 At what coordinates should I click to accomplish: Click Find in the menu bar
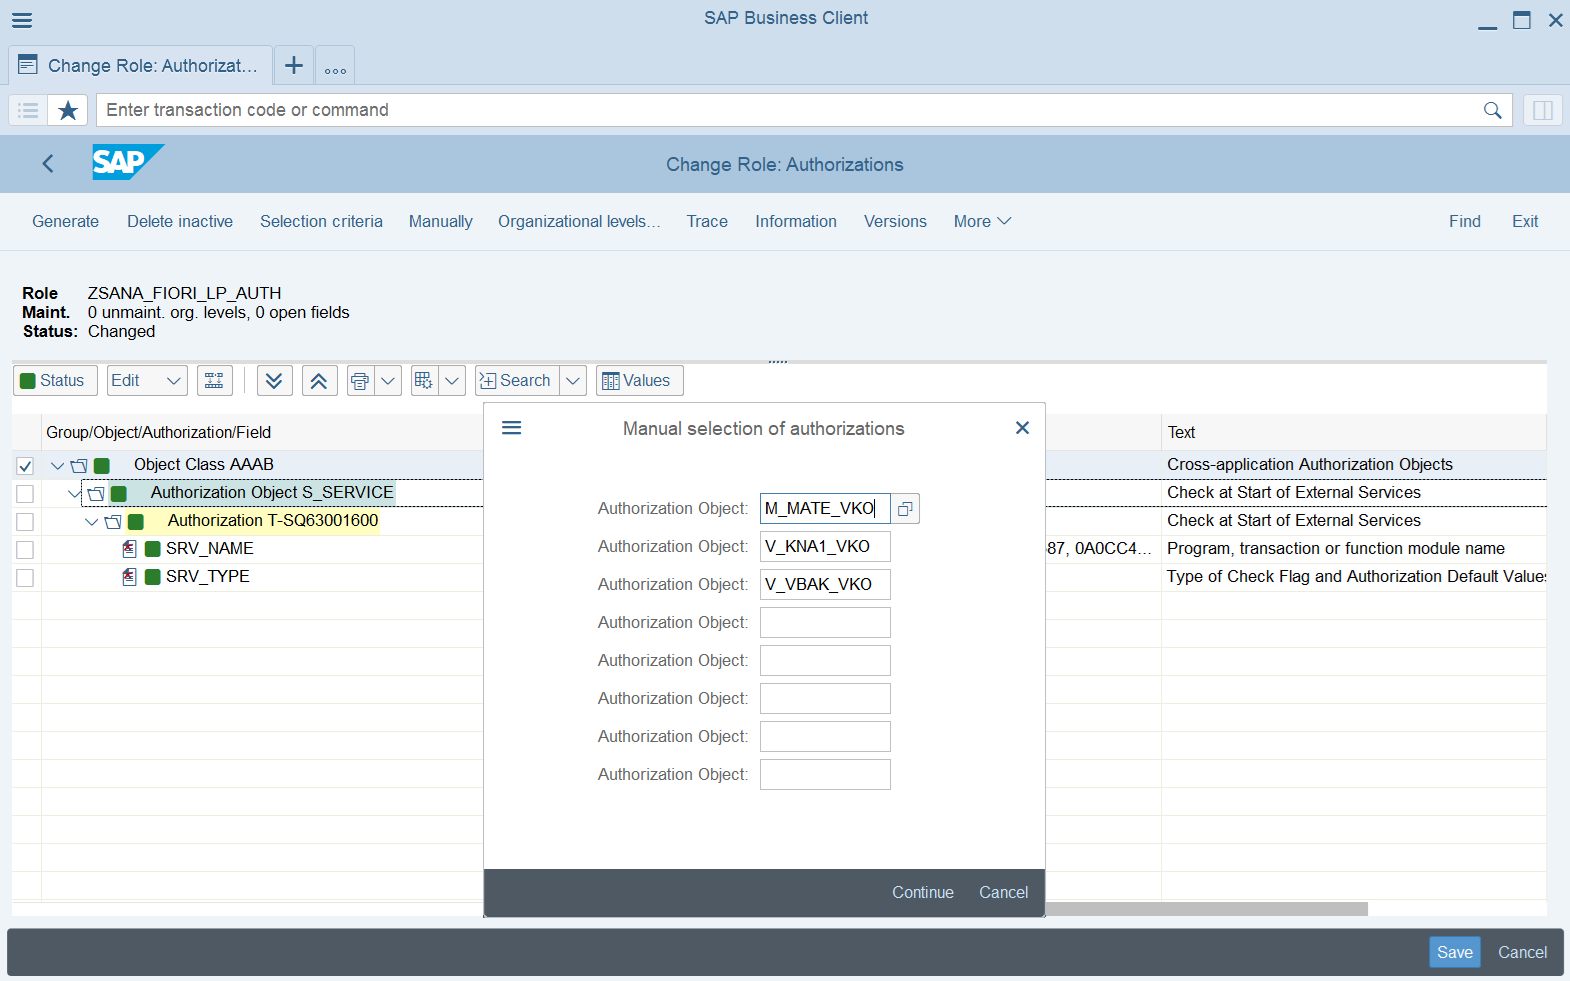(1465, 222)
